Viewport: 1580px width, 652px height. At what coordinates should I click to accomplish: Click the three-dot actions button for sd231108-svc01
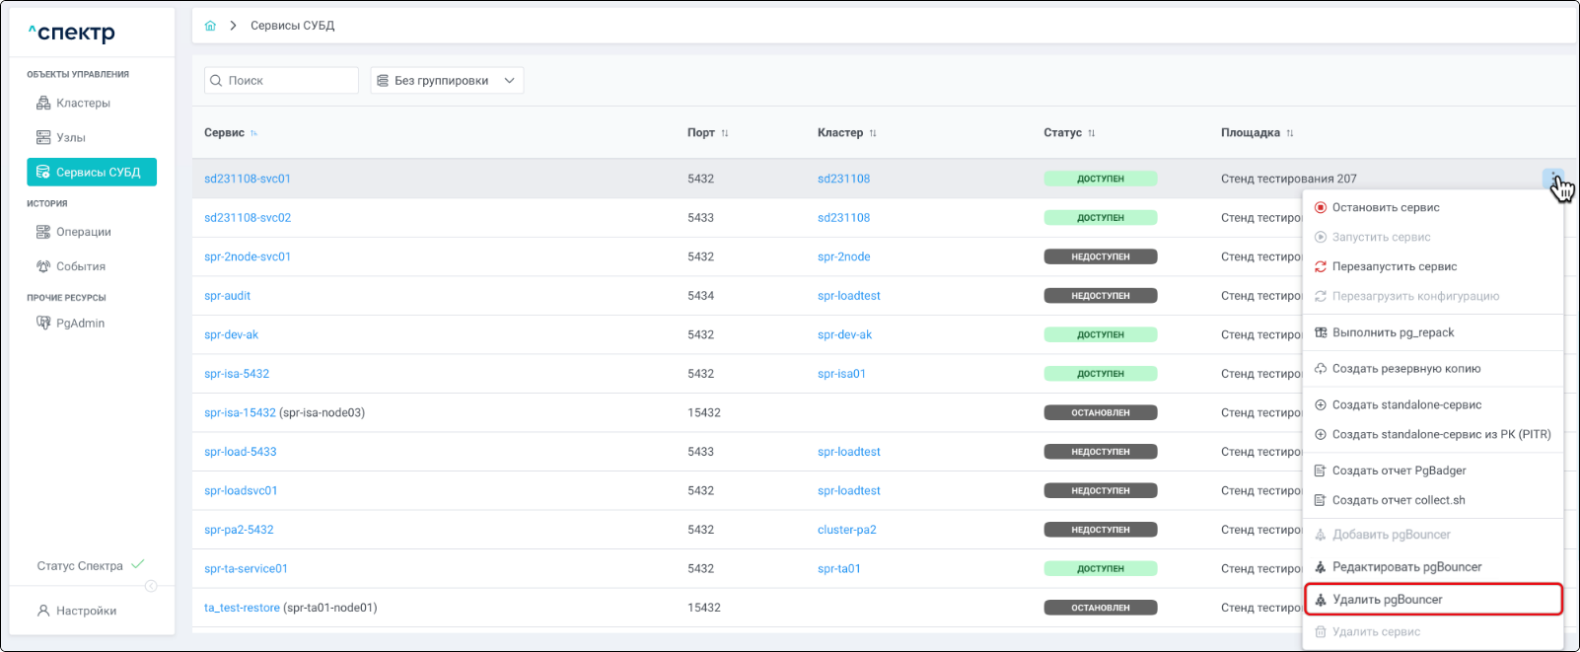1552,178
